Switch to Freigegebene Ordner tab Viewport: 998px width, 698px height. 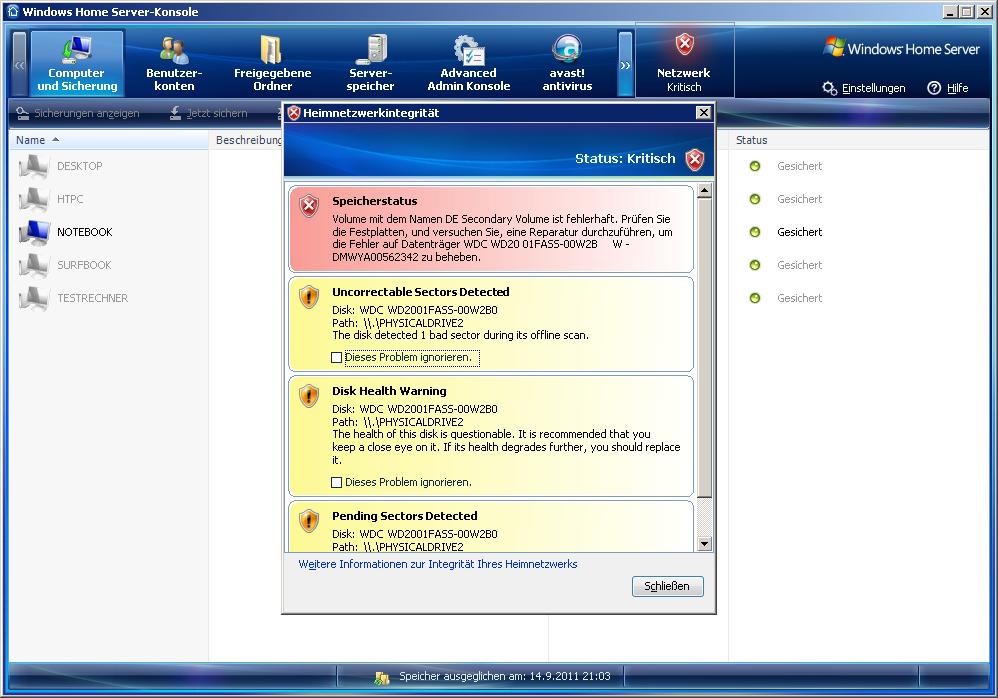pyautogui.click(x=272, y=62)
